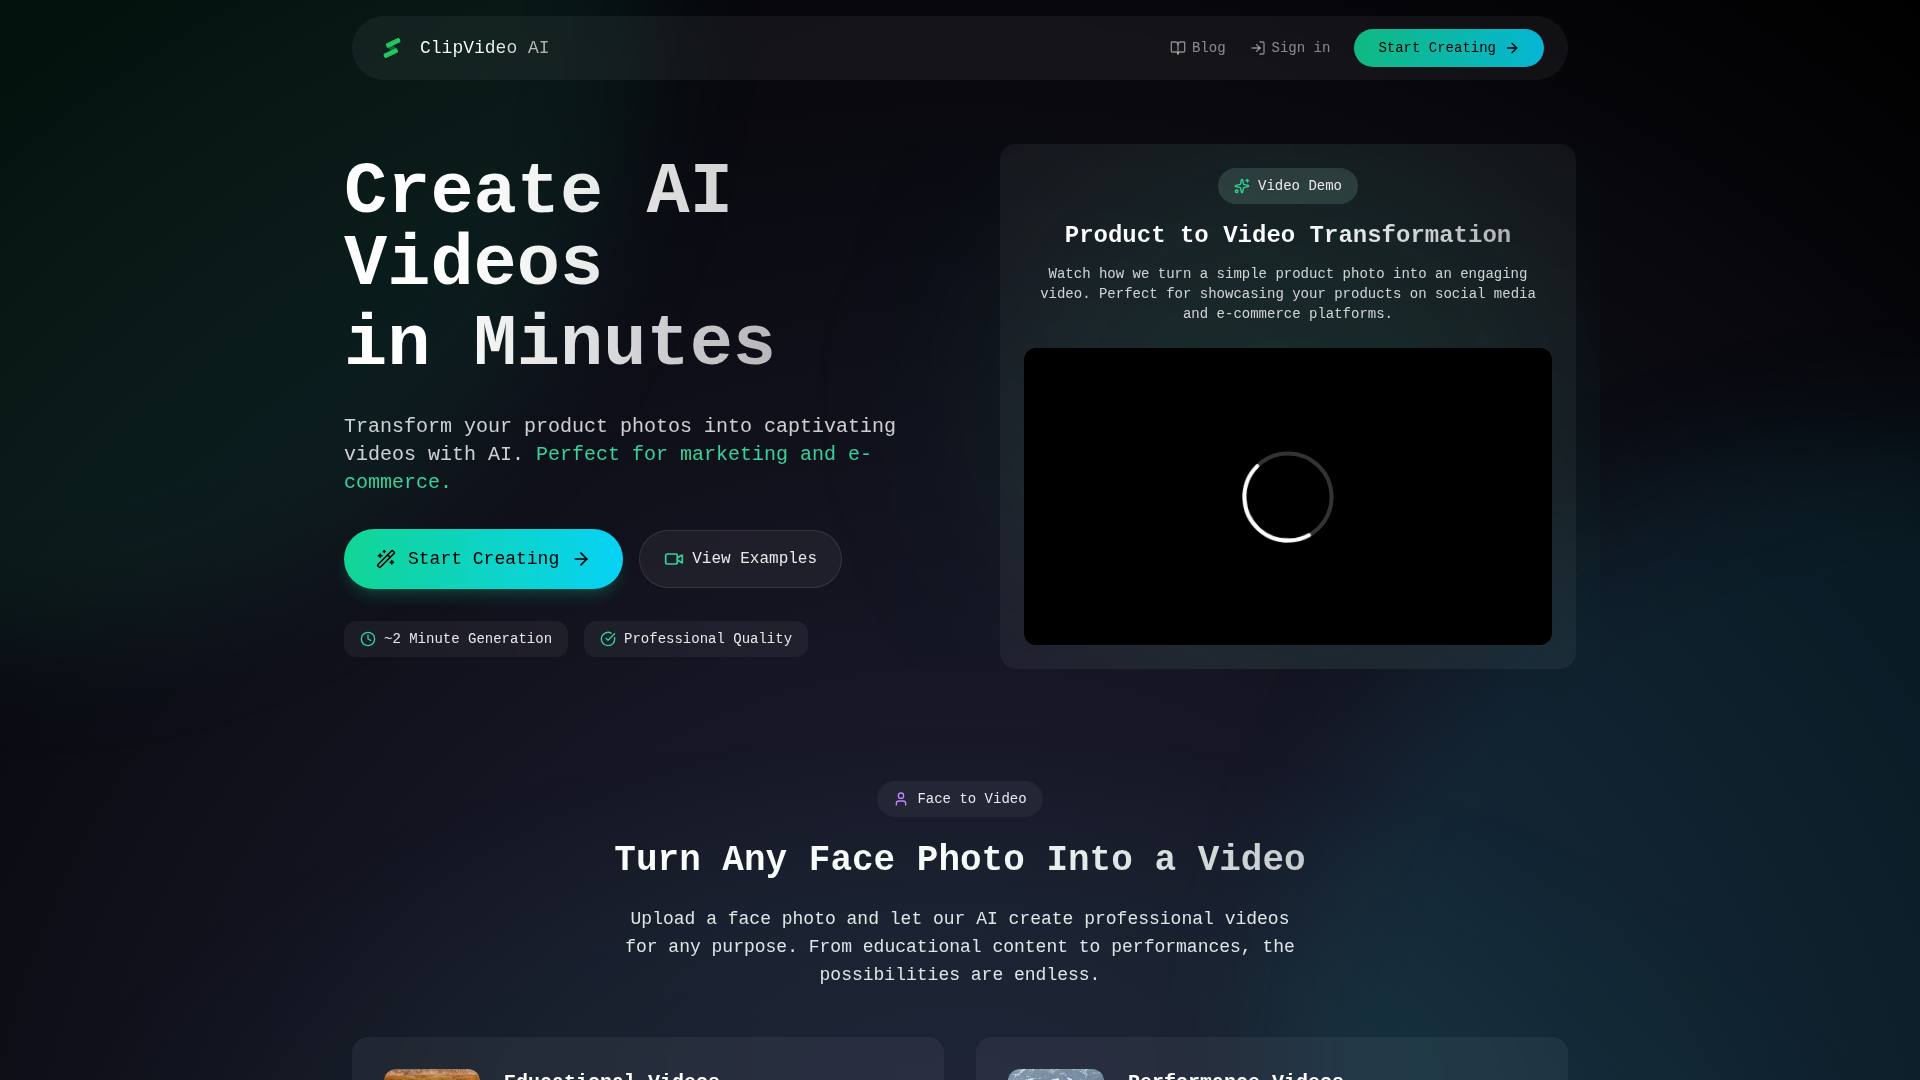Click the ClipVideo green logo icon
Image resolution: width=1920 pixels, height=1080 pixels.
click(392, 48)
